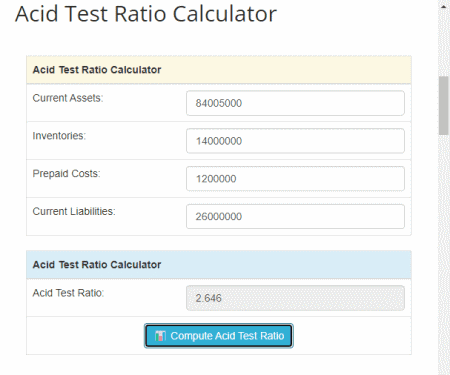Compute Acid Test Ratio button click
Viewport: 450px width, 375px height.
point(219,336)
